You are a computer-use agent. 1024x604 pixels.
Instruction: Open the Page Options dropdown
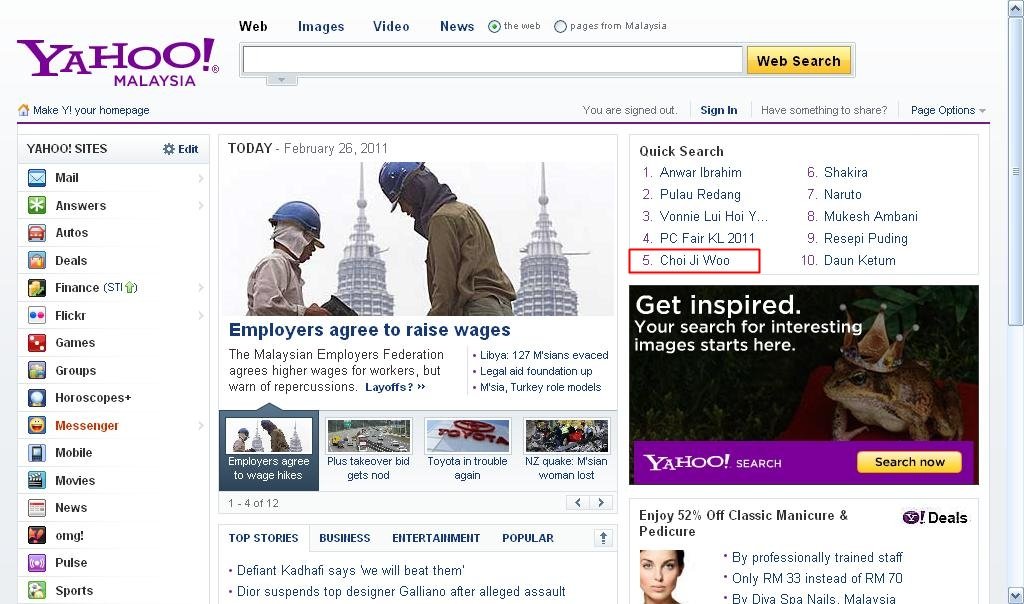tap(948, 110)
